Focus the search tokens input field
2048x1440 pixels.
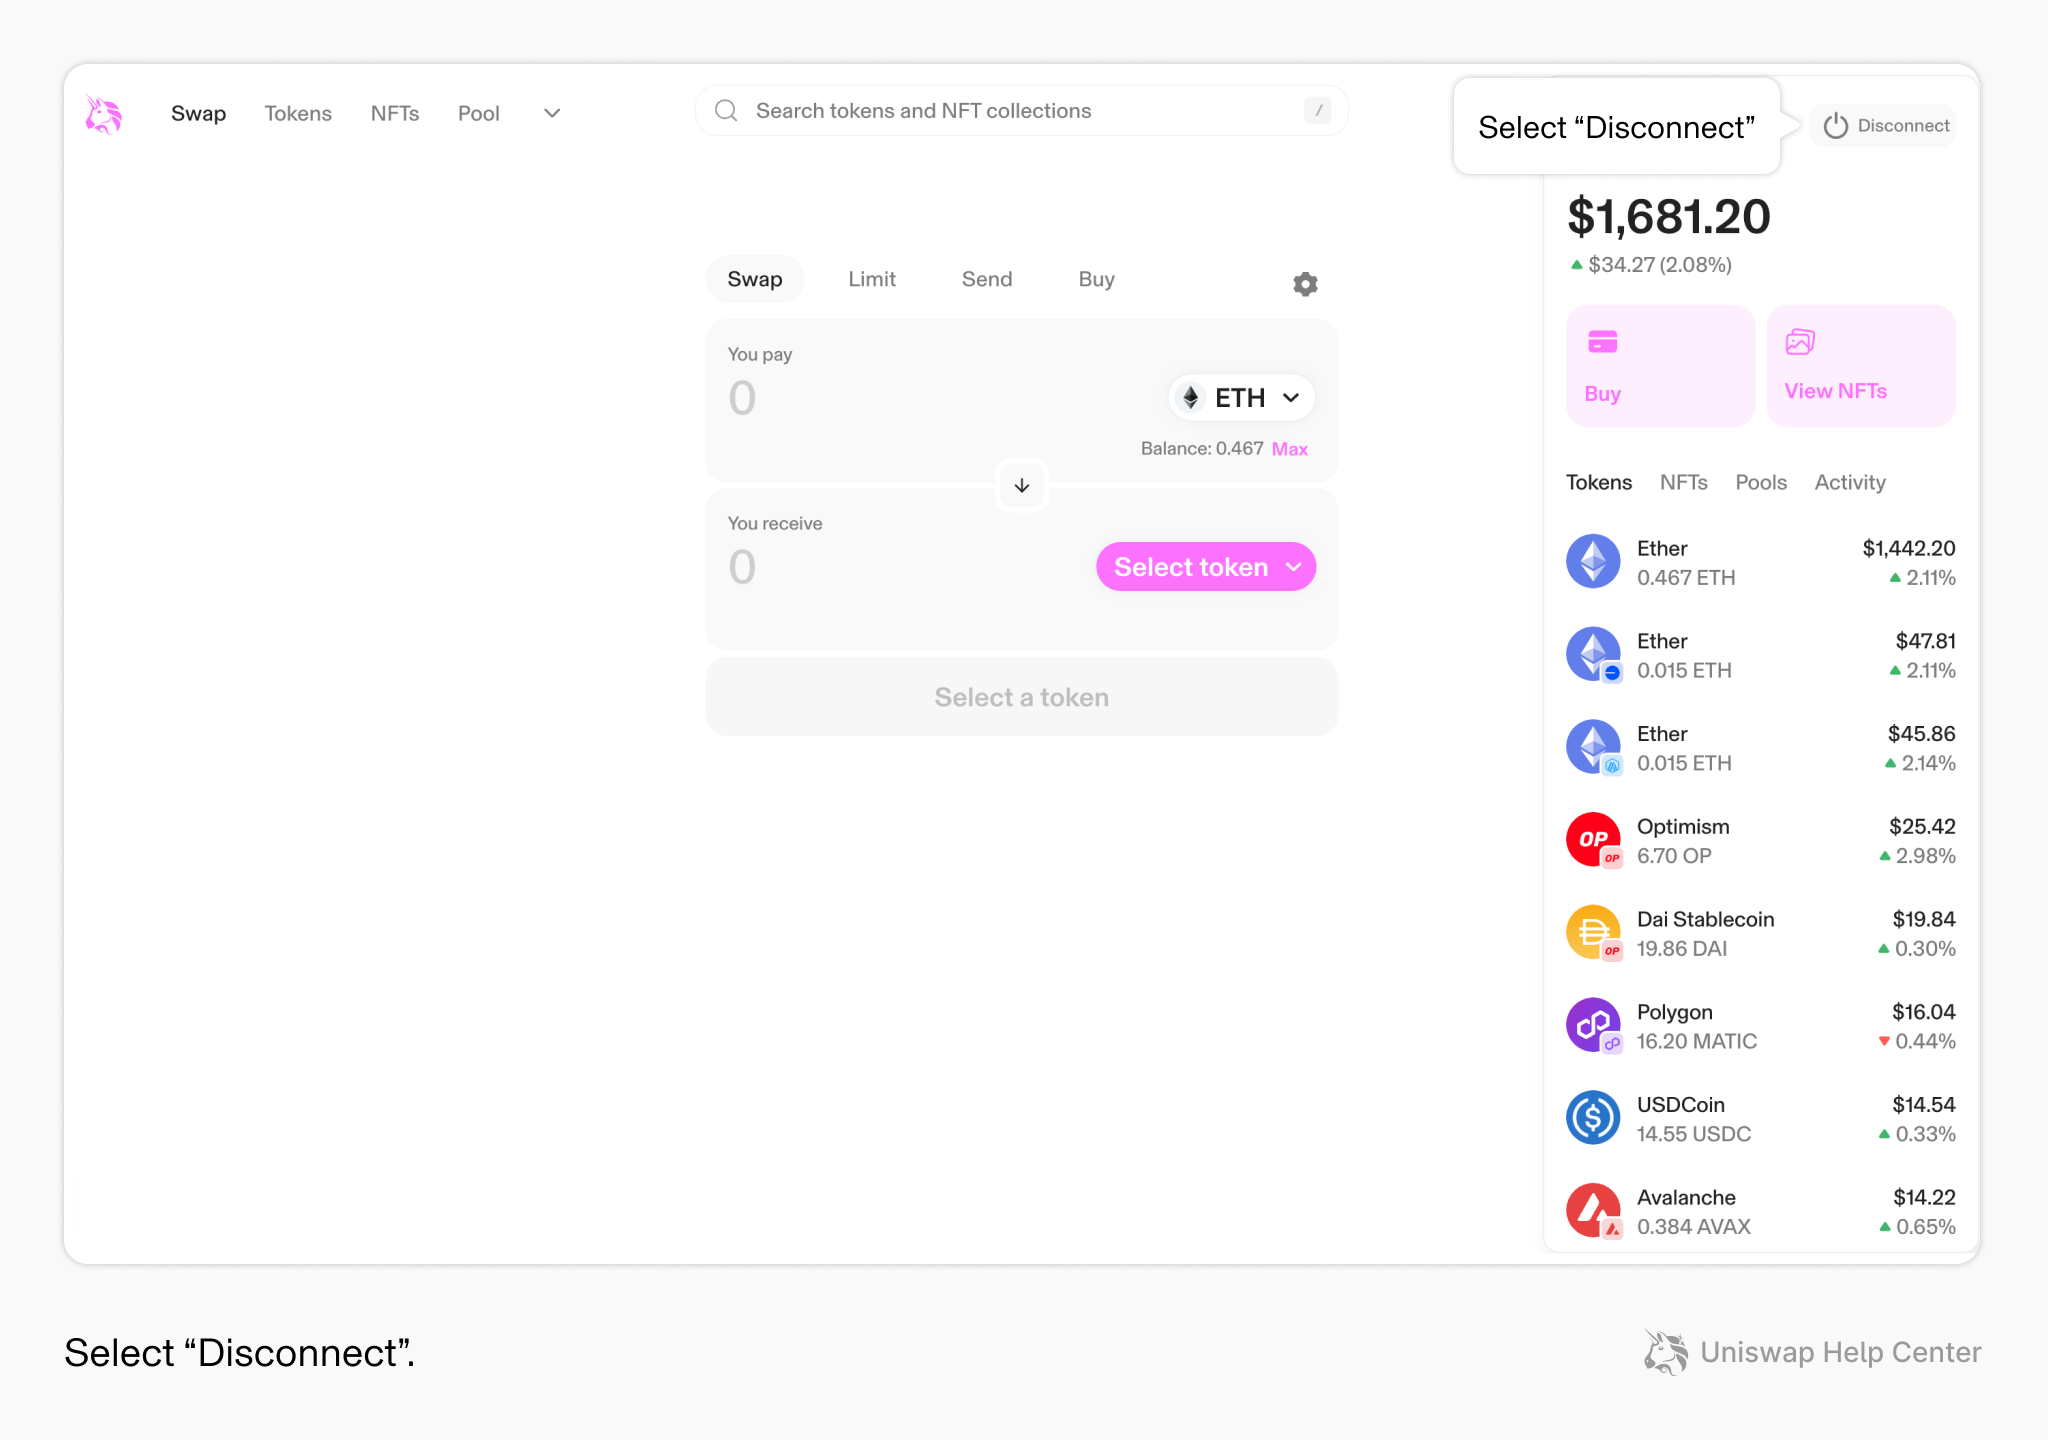pos(1022,111)
